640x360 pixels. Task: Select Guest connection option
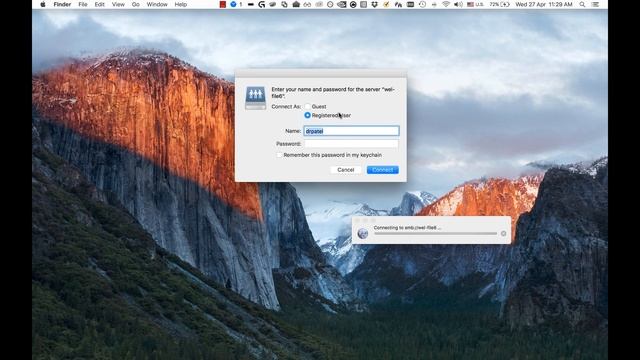tap(307, 107)
